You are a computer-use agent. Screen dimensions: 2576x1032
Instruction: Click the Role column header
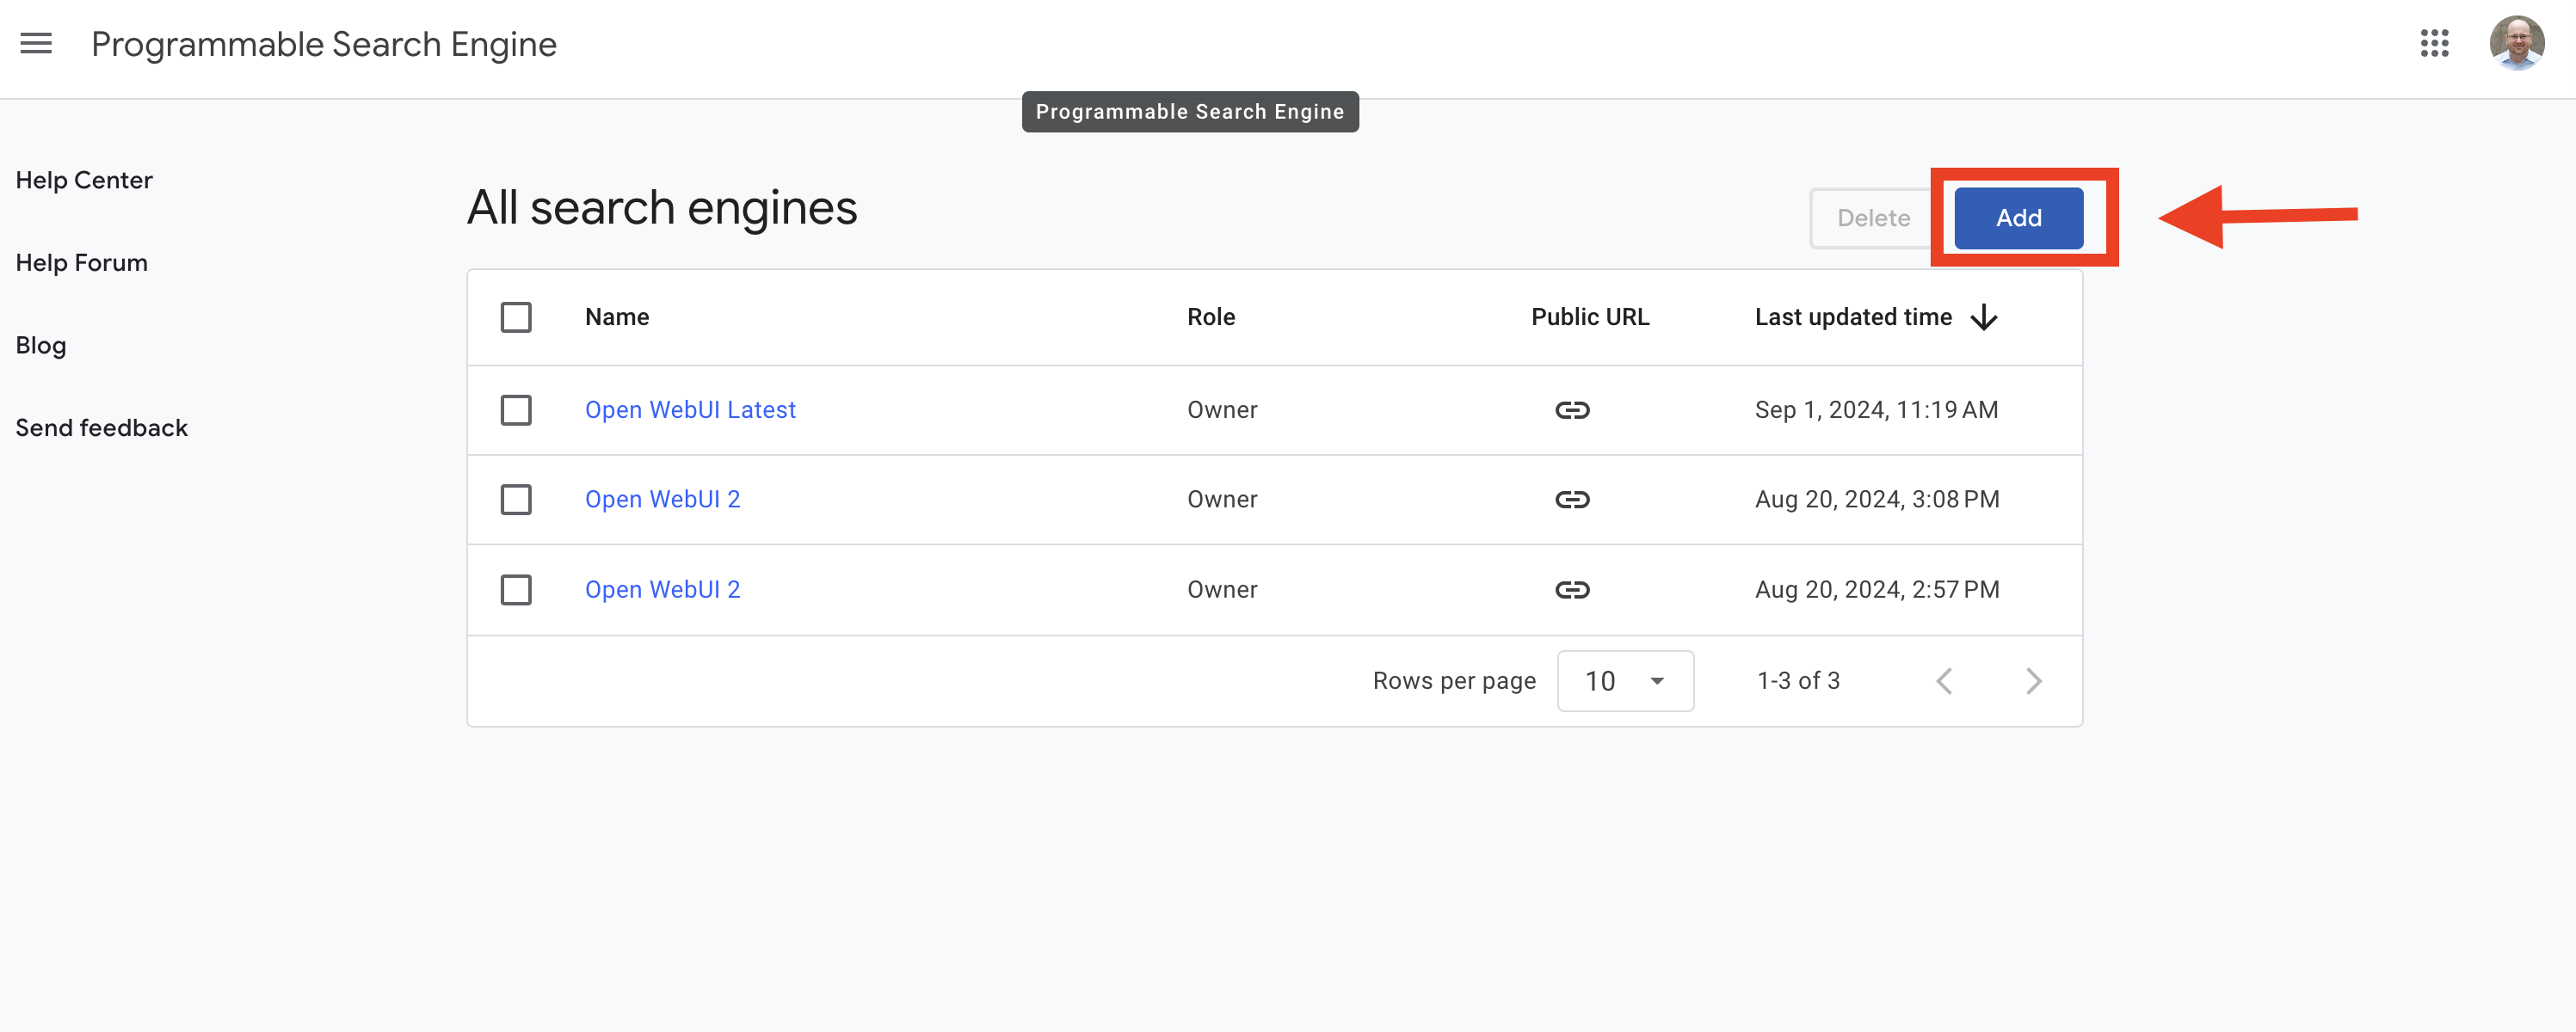(x=1211, y=318)
